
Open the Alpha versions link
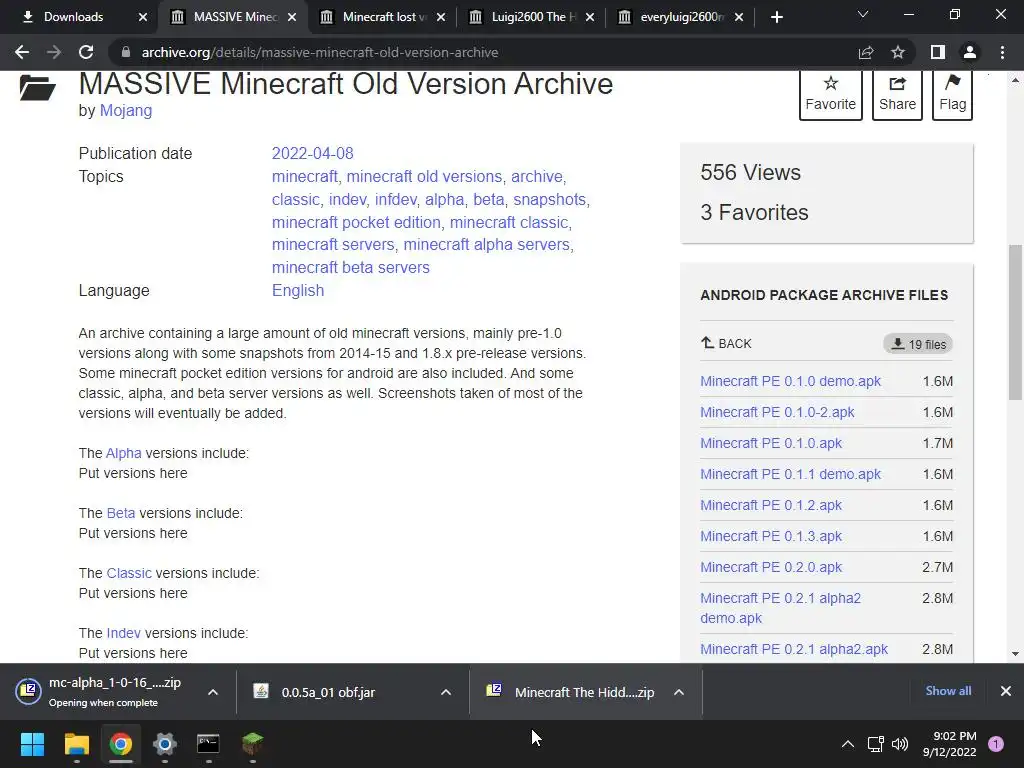[123, 453]
